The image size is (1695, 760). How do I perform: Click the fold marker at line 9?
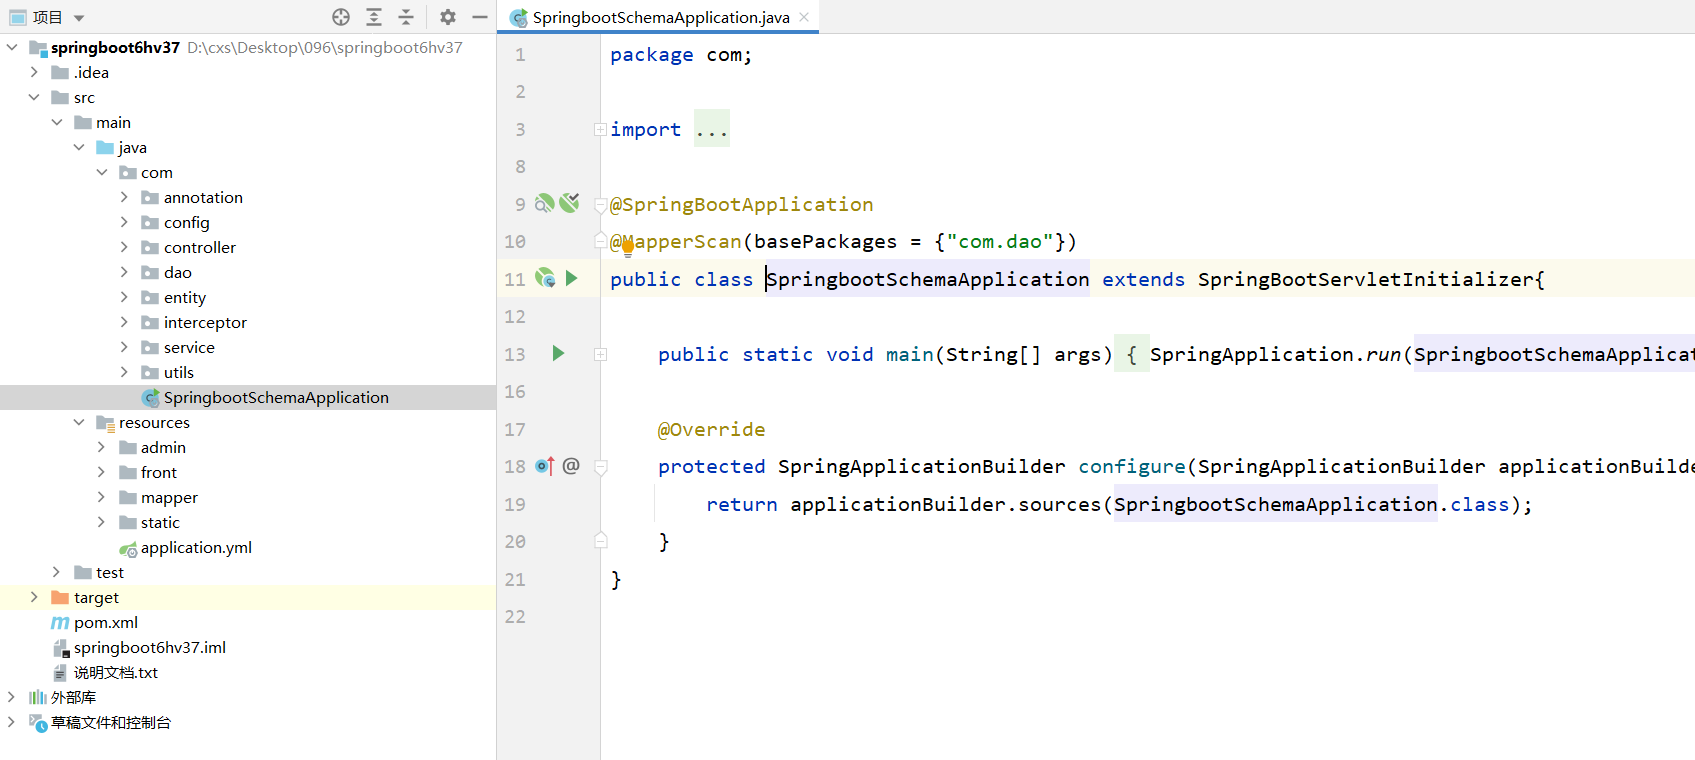(x=600, y=204)
